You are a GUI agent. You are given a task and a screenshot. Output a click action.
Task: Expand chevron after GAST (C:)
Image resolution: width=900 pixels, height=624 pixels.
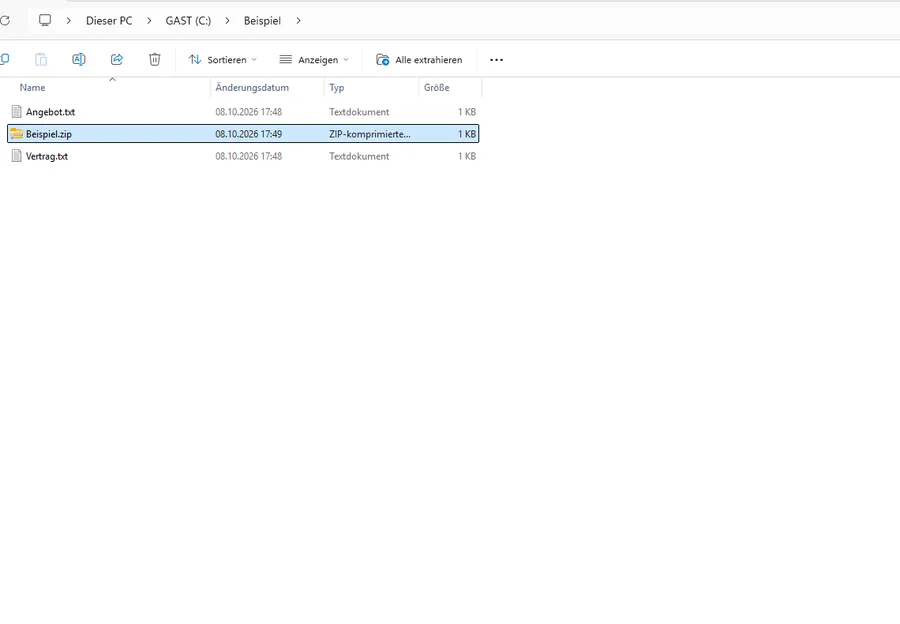(x=228, y=21)
